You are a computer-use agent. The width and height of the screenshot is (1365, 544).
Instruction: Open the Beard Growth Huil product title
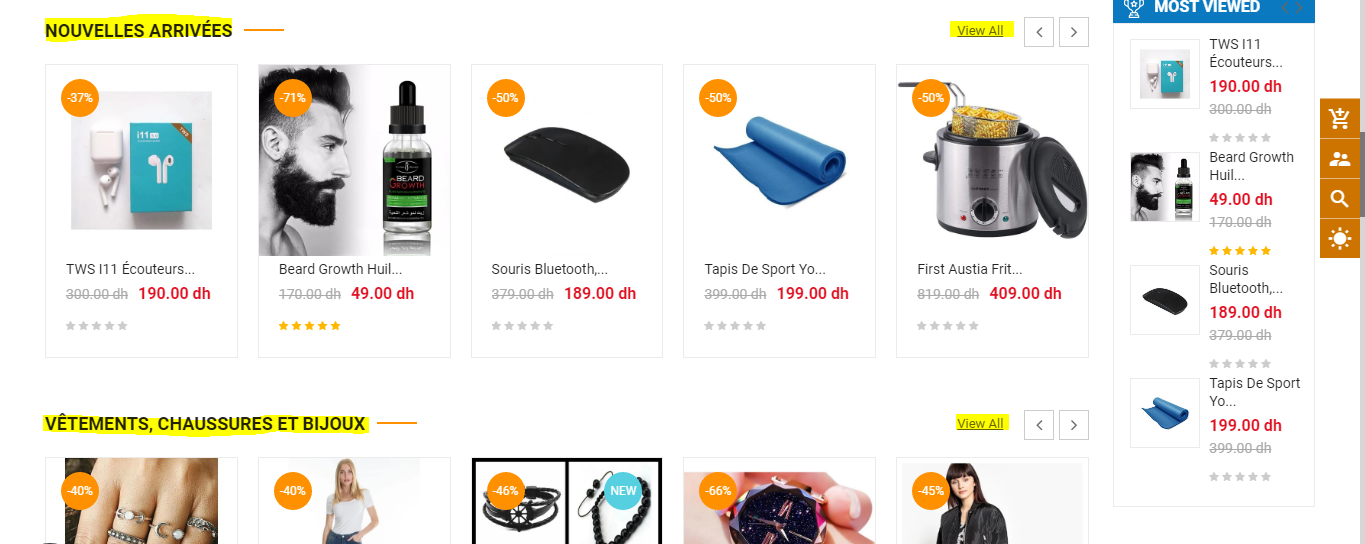pyautogui.click(x=340, y=269)
